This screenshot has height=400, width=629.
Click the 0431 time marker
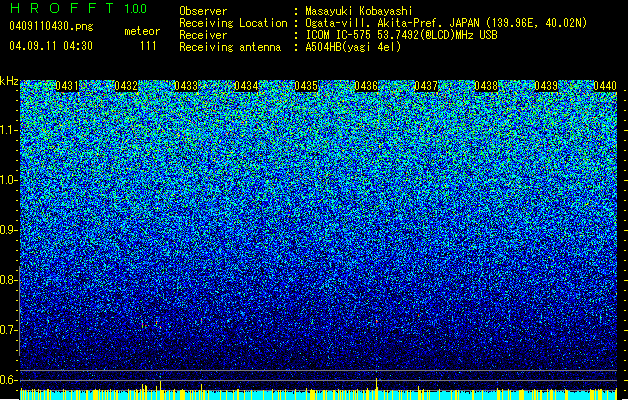(67, 86)
